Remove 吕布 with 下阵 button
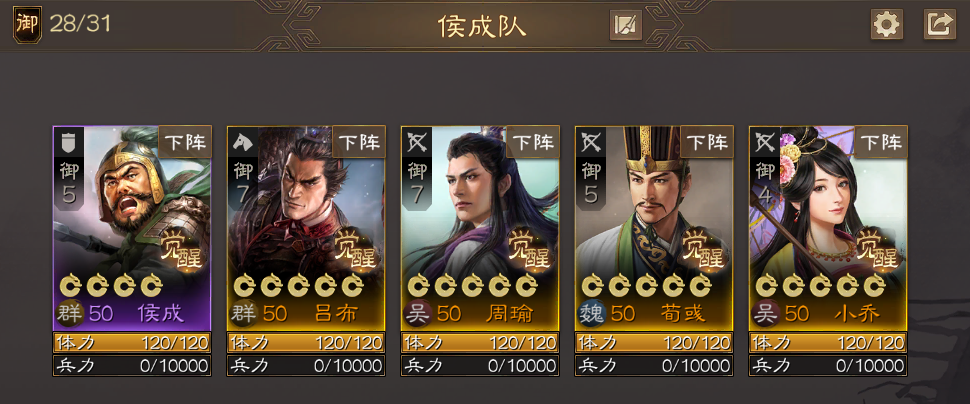The image size is (970, 404). pos(359,142)
